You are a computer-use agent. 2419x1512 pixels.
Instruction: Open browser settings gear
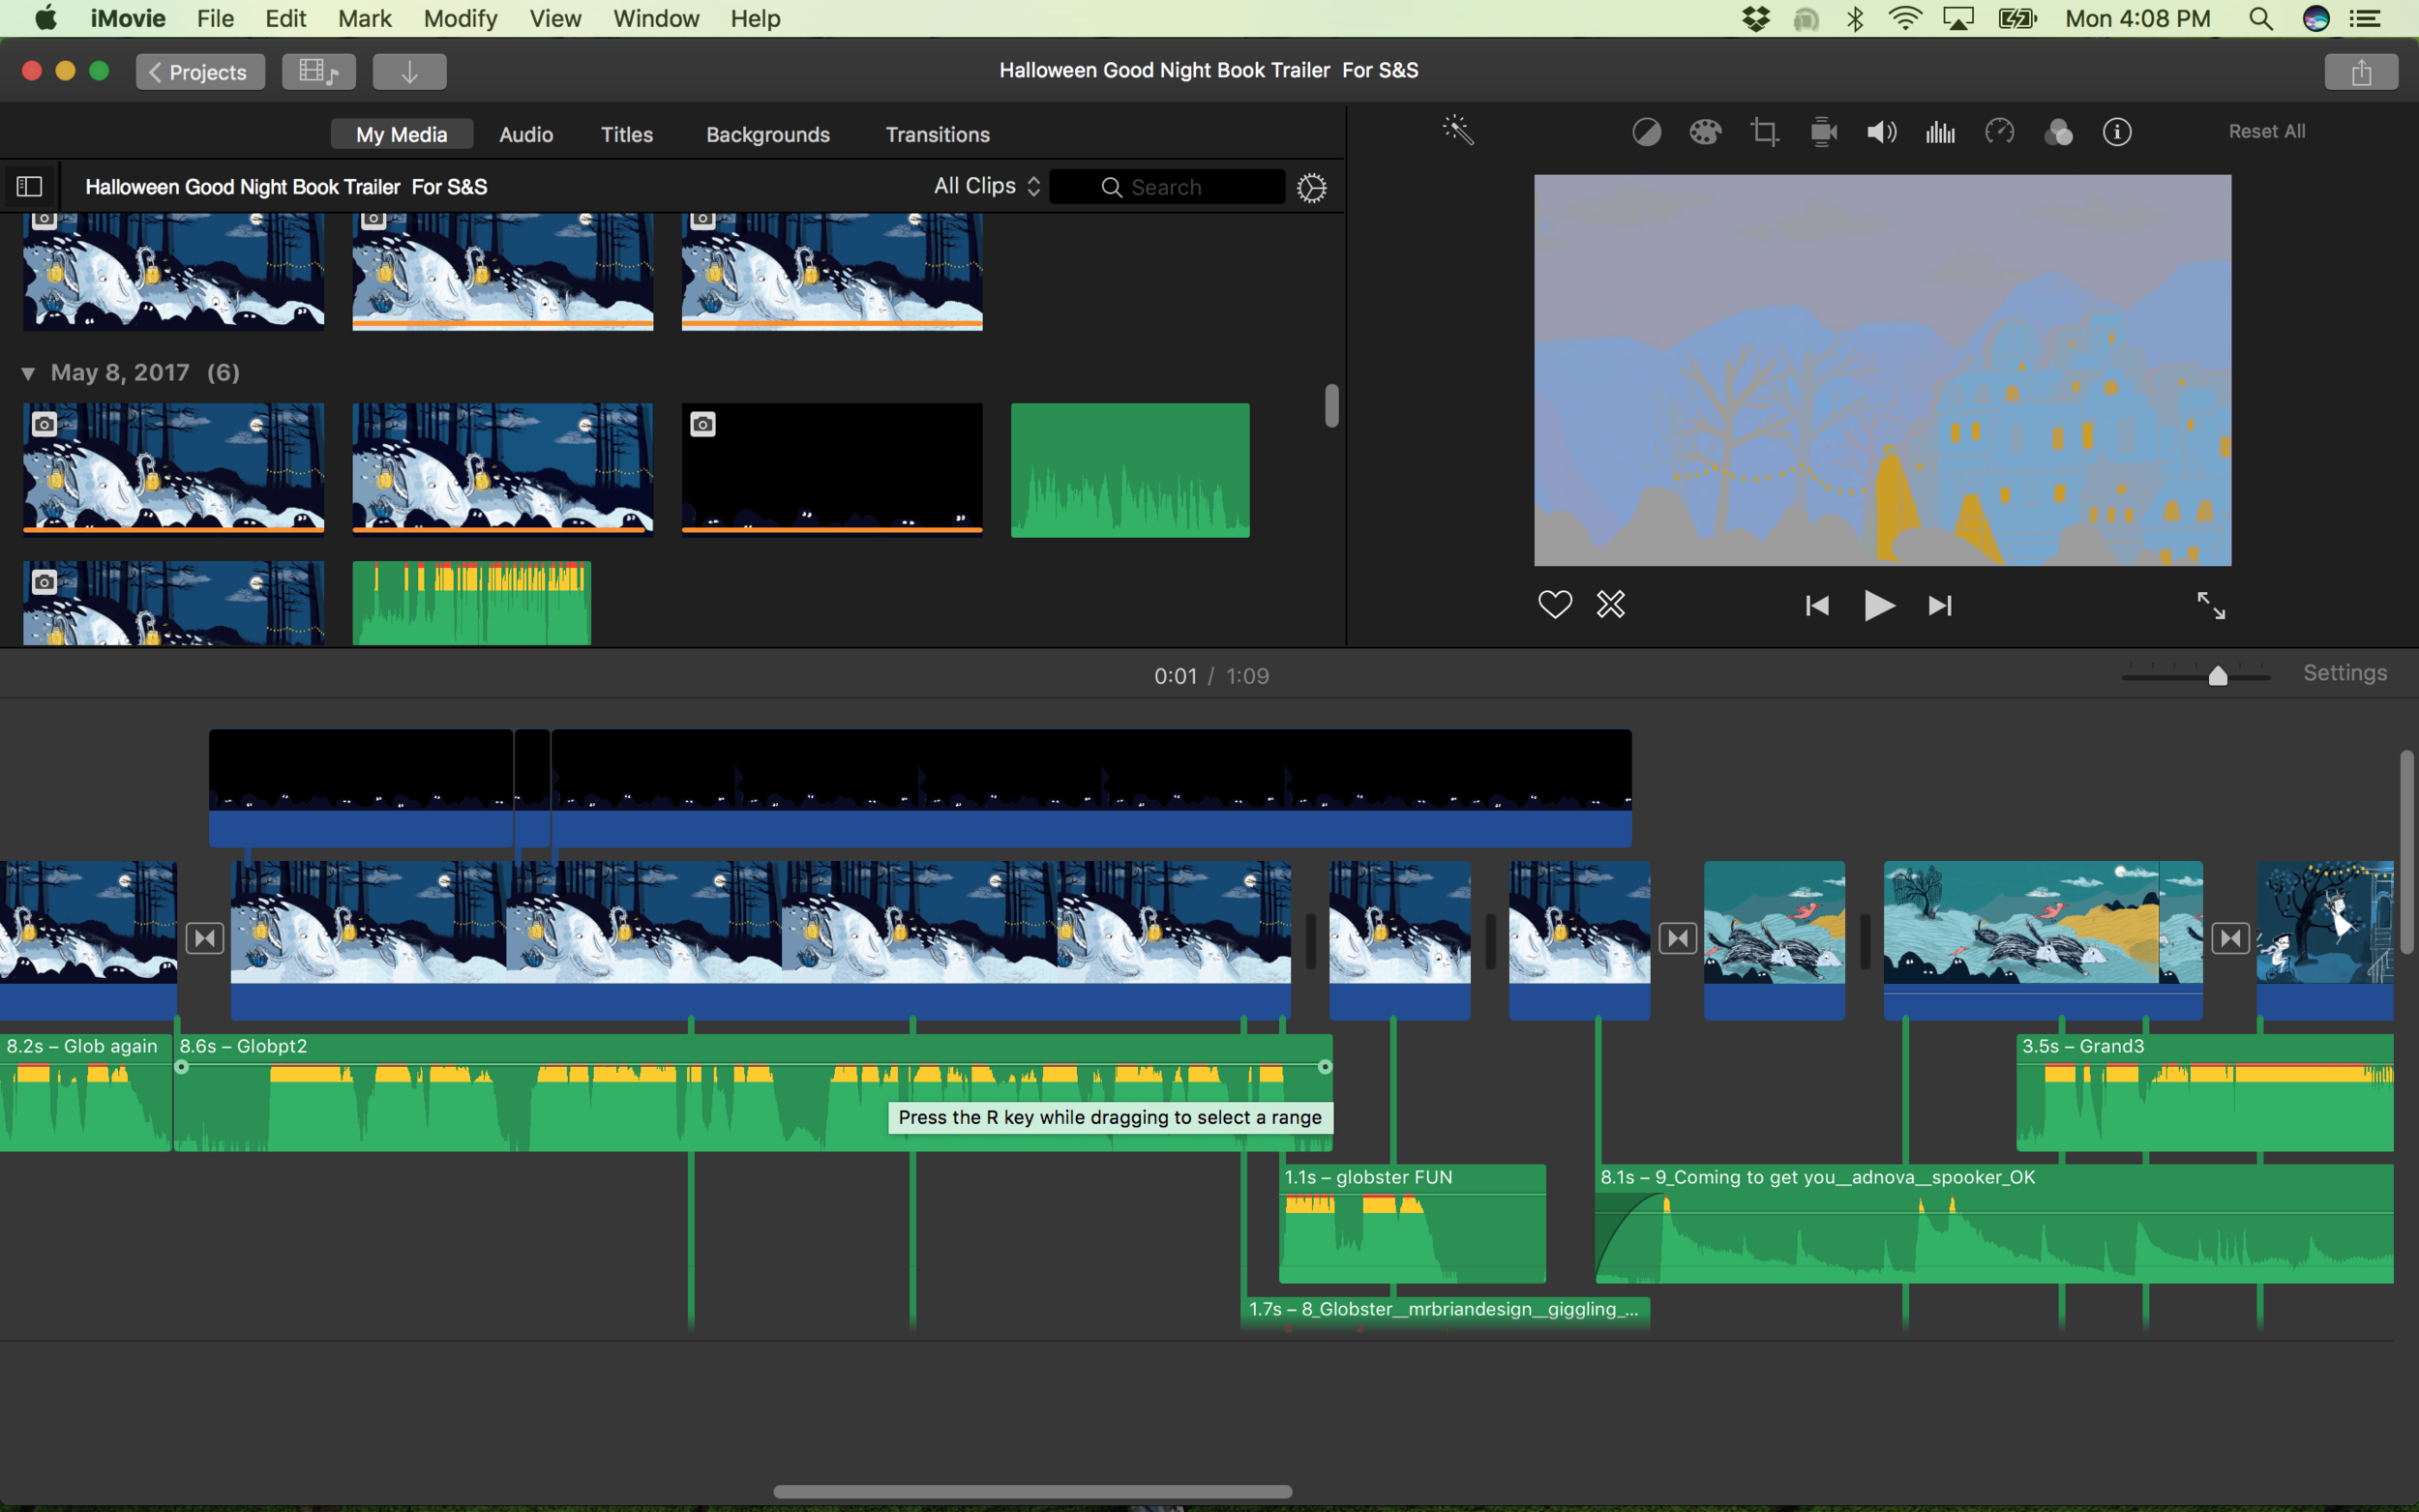point(1311,187)
